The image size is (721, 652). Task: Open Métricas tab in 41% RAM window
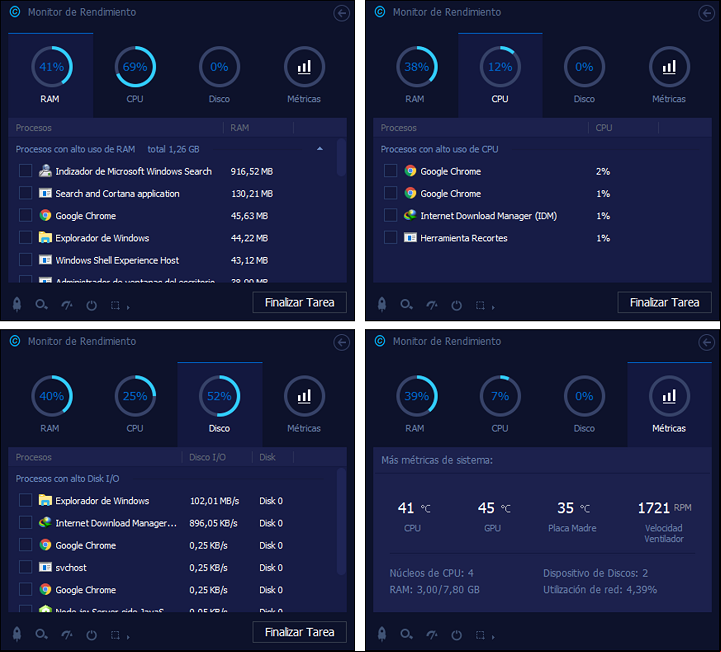[304, 75]
